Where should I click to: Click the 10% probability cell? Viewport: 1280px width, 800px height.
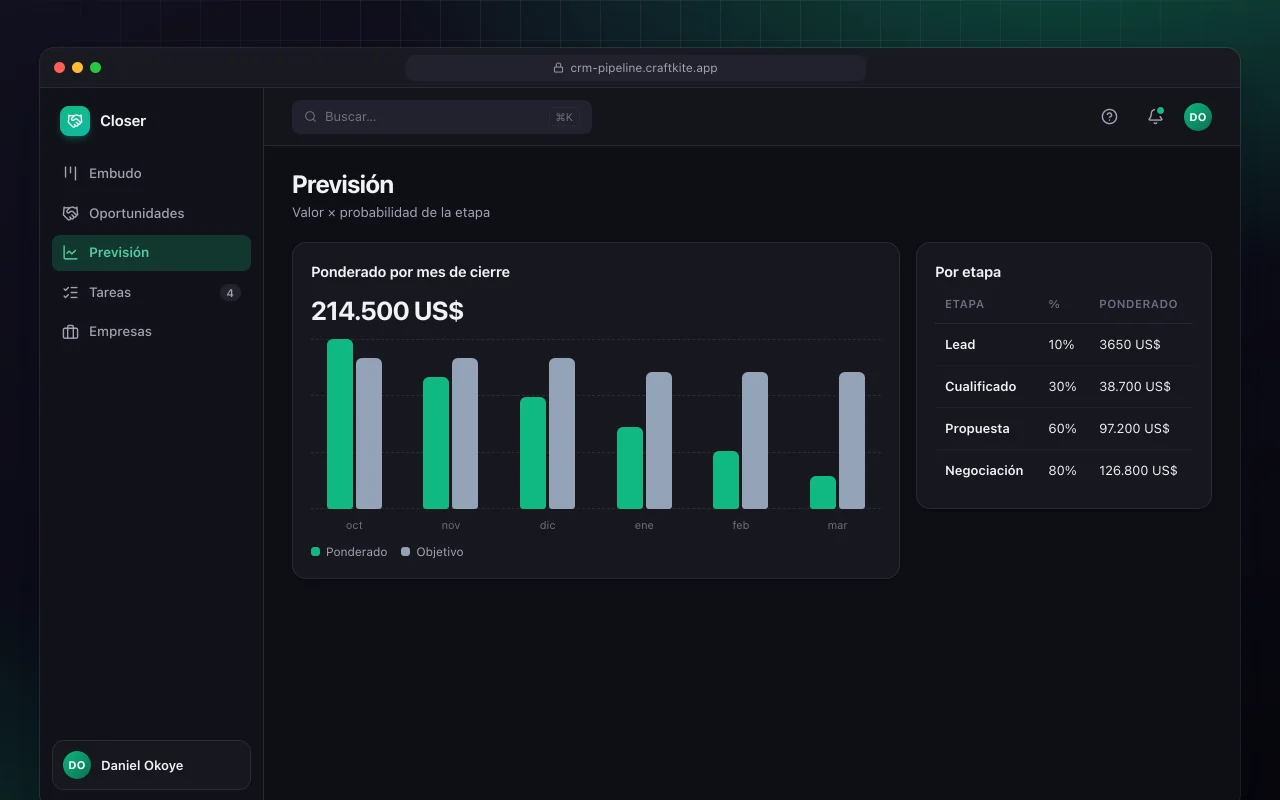pyautogui.click(x=1061, y=344)
